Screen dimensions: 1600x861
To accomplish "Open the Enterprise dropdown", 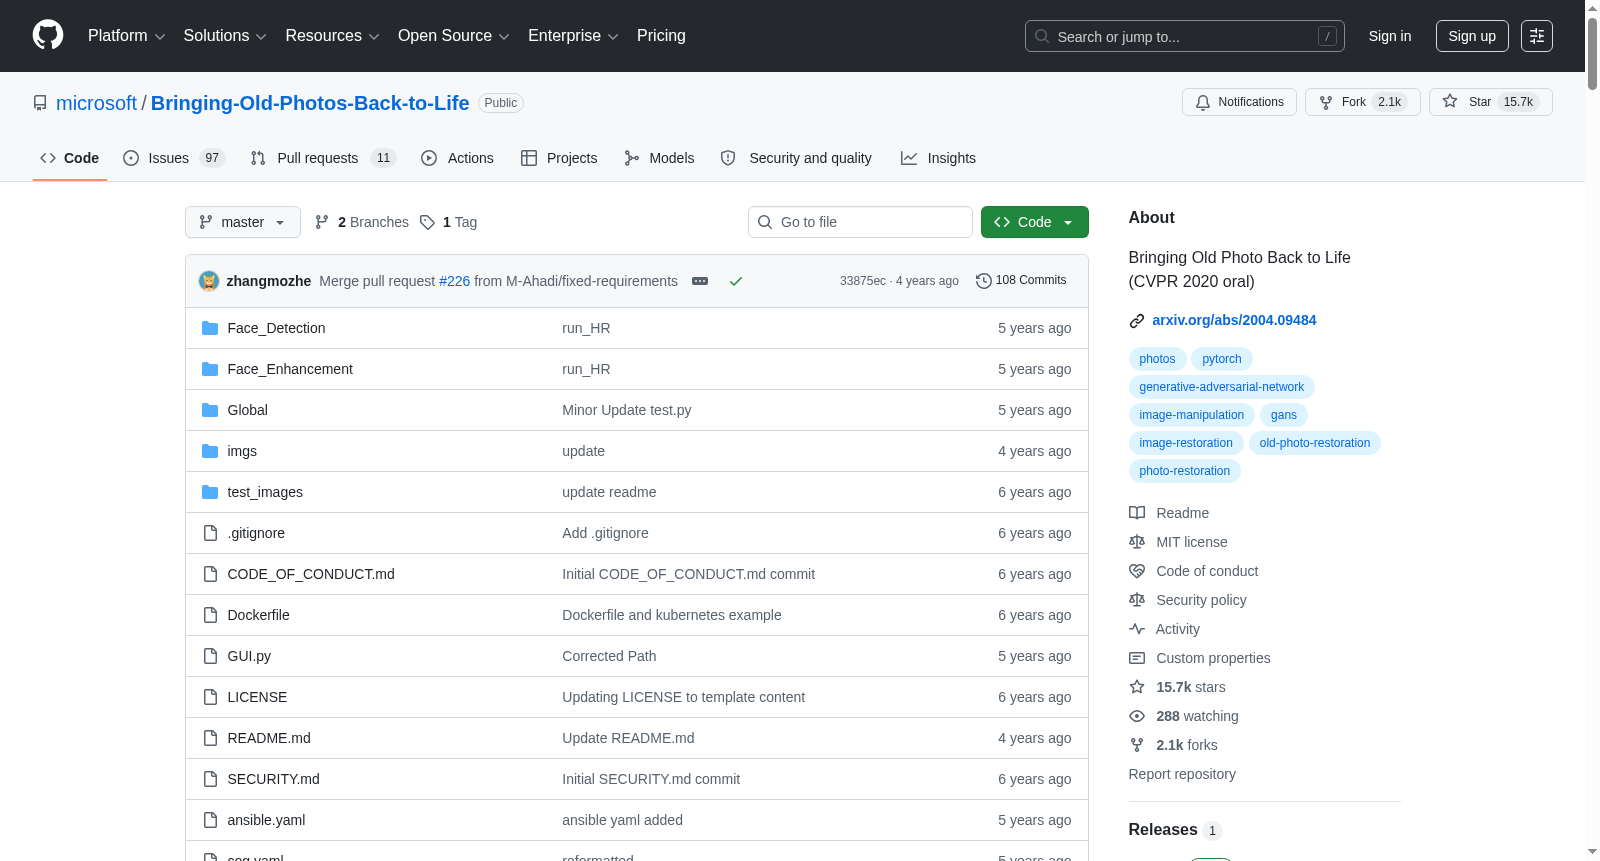I will [573, 36].
